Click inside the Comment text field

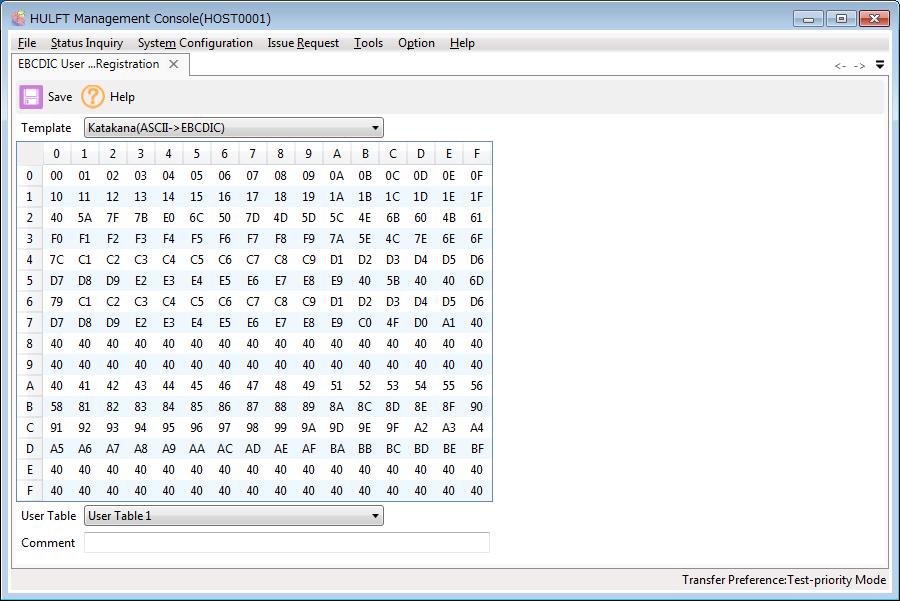287,543
